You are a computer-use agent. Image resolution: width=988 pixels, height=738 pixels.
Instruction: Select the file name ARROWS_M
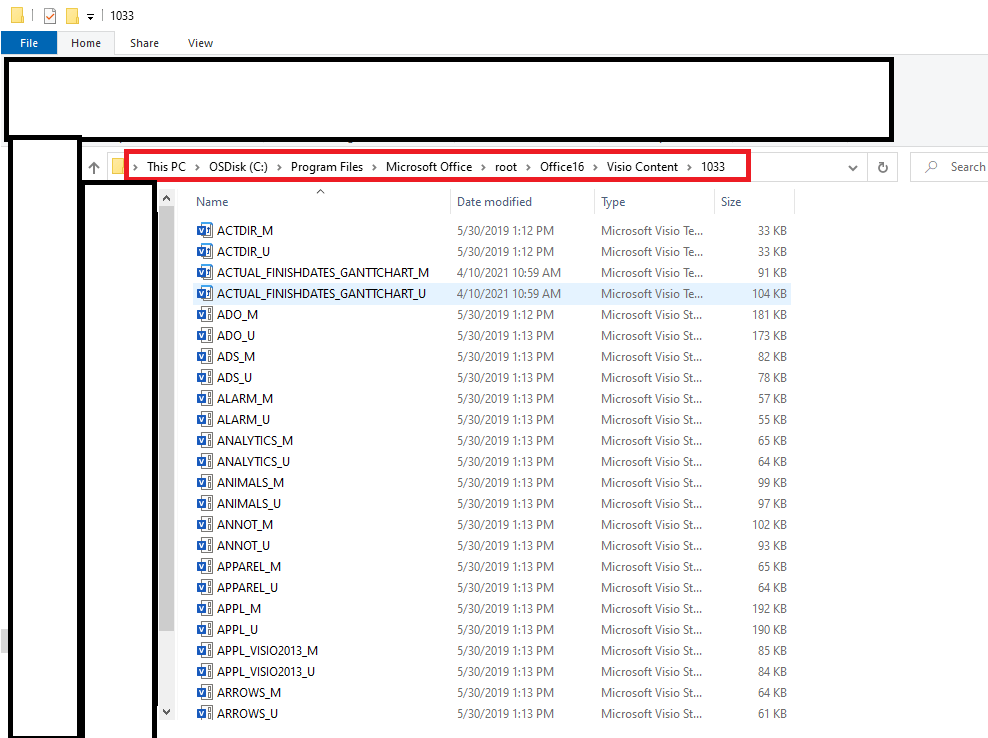click(249, 693)
